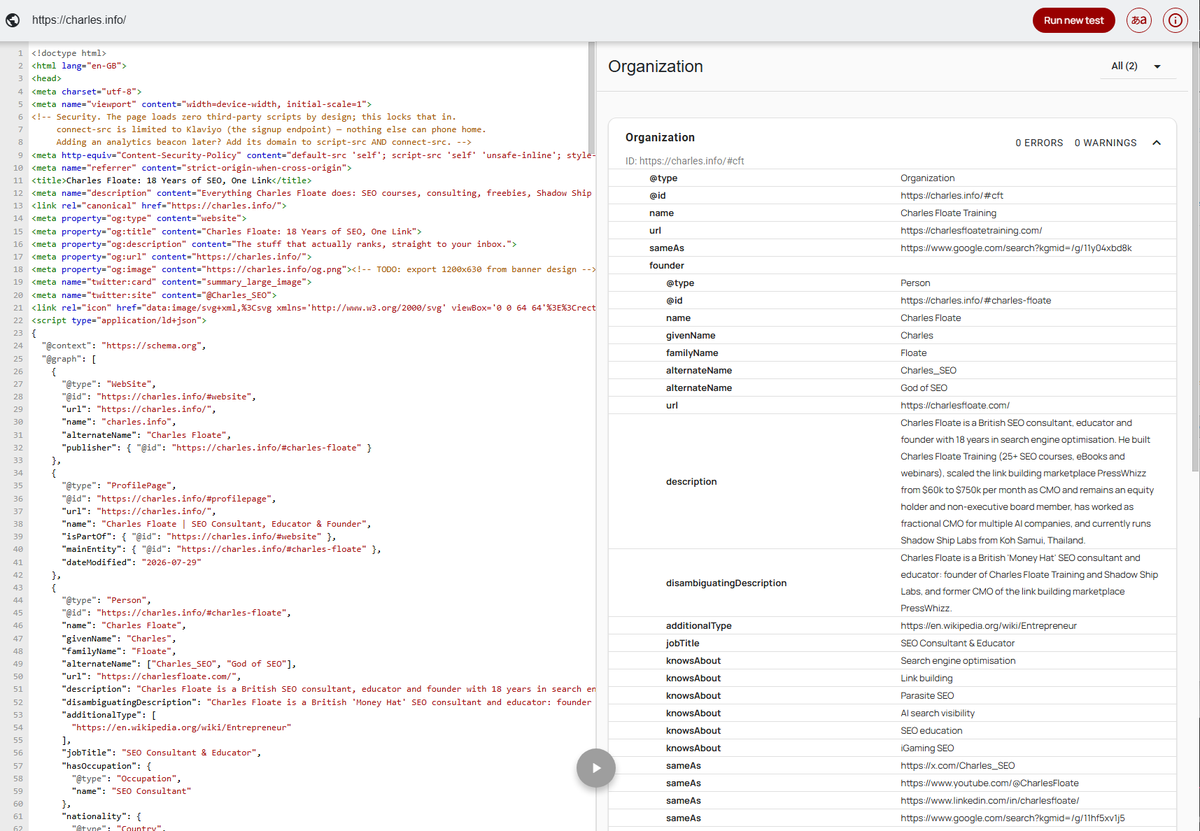Open the language selector icon

point(1138,20)
